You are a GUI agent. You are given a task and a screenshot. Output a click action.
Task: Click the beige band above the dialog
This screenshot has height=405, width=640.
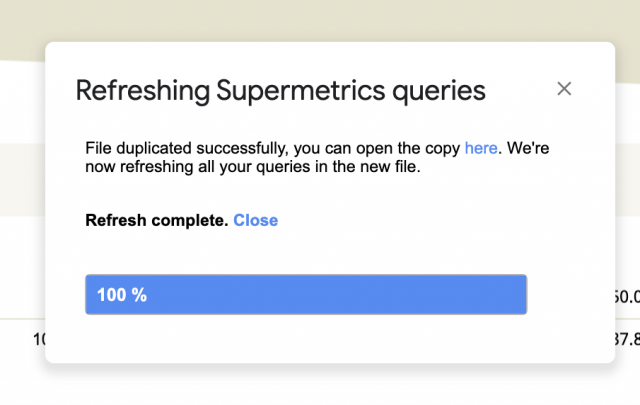pos(320,20)
